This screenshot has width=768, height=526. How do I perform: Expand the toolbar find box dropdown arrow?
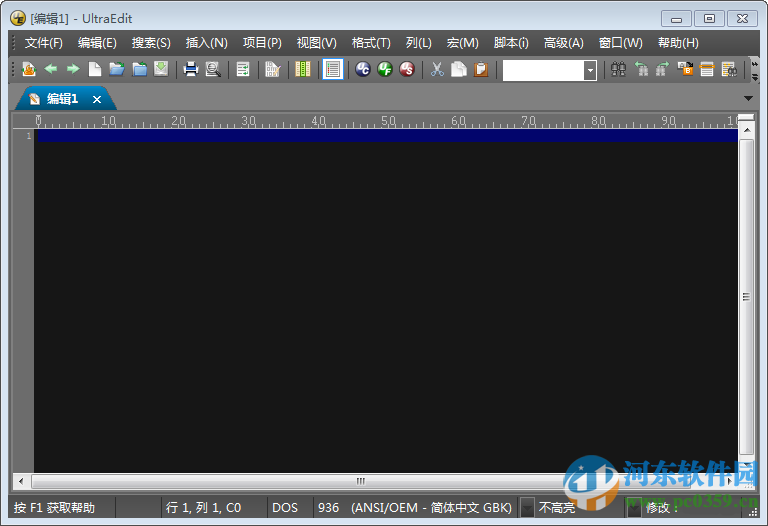pos(590,71)
